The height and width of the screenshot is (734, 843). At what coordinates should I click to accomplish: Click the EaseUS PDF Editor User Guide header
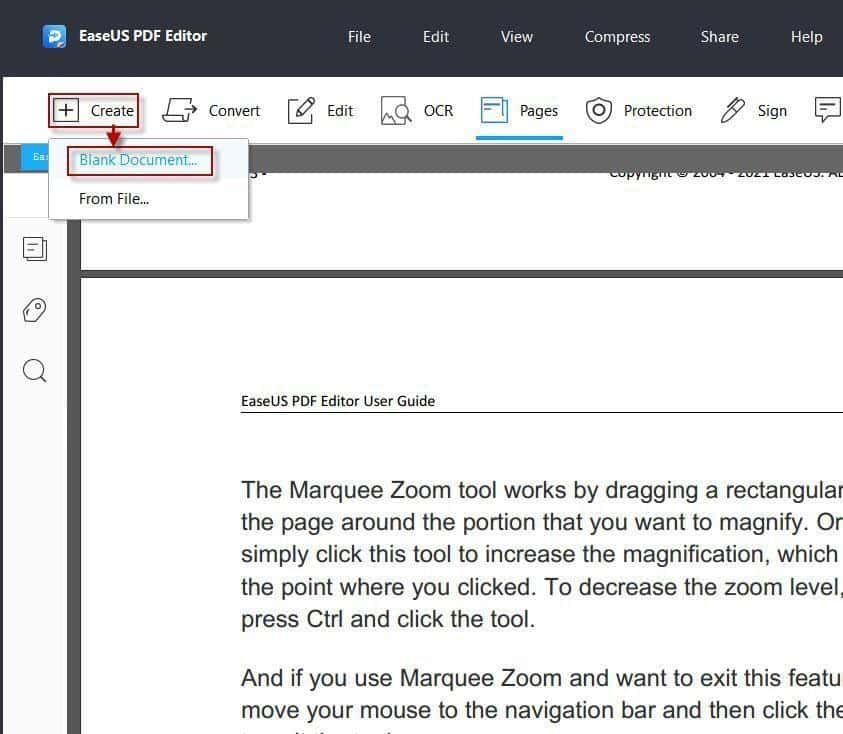pos(338,401)
